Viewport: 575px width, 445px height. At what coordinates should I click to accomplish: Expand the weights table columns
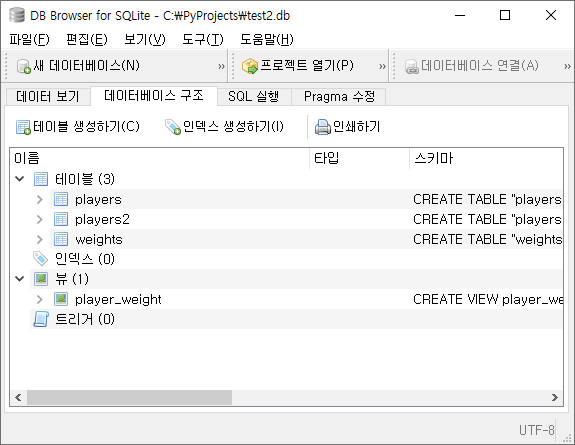[40, 239]
